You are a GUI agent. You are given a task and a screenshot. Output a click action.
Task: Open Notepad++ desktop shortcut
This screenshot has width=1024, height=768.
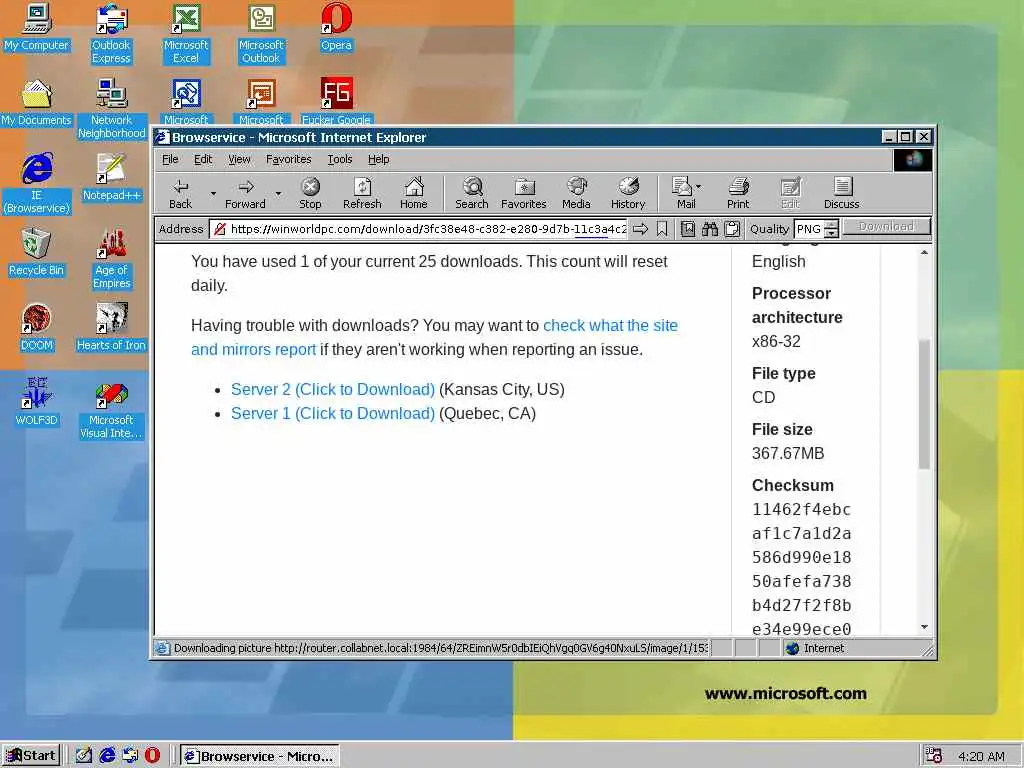click(112, 178)
